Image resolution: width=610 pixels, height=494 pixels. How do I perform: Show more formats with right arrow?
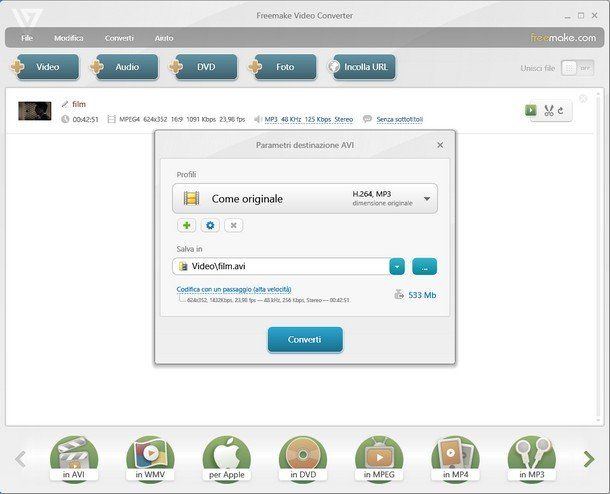[x=589, y=459]
